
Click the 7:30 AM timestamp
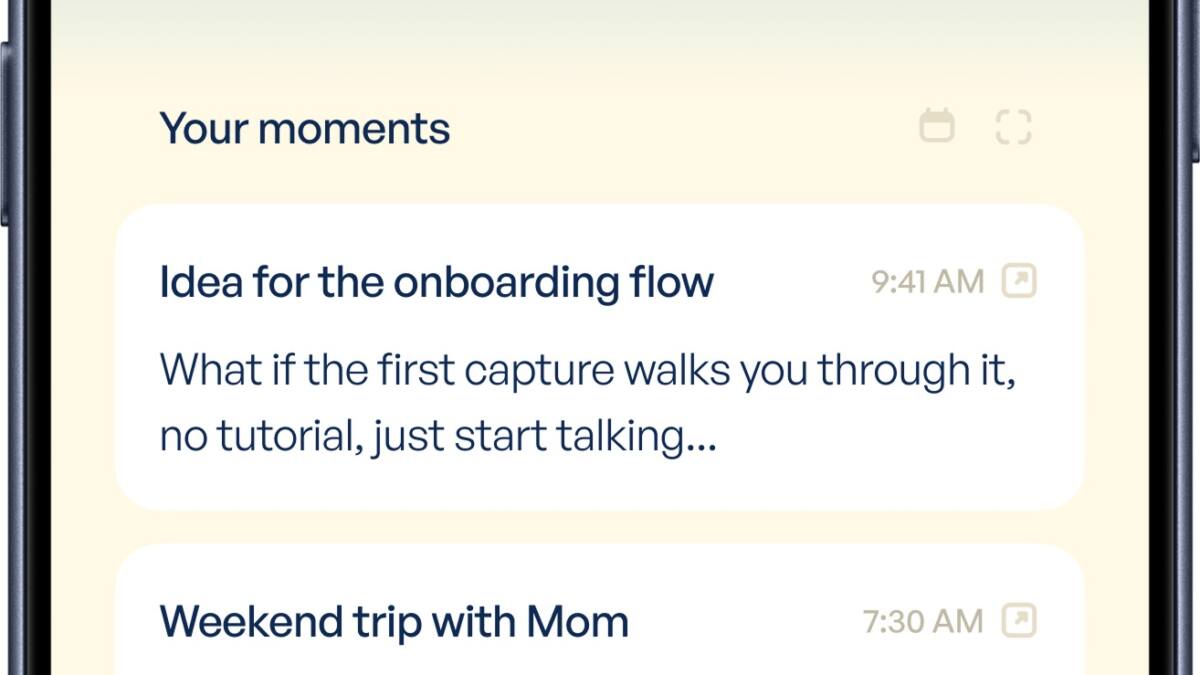click(923, 622)
